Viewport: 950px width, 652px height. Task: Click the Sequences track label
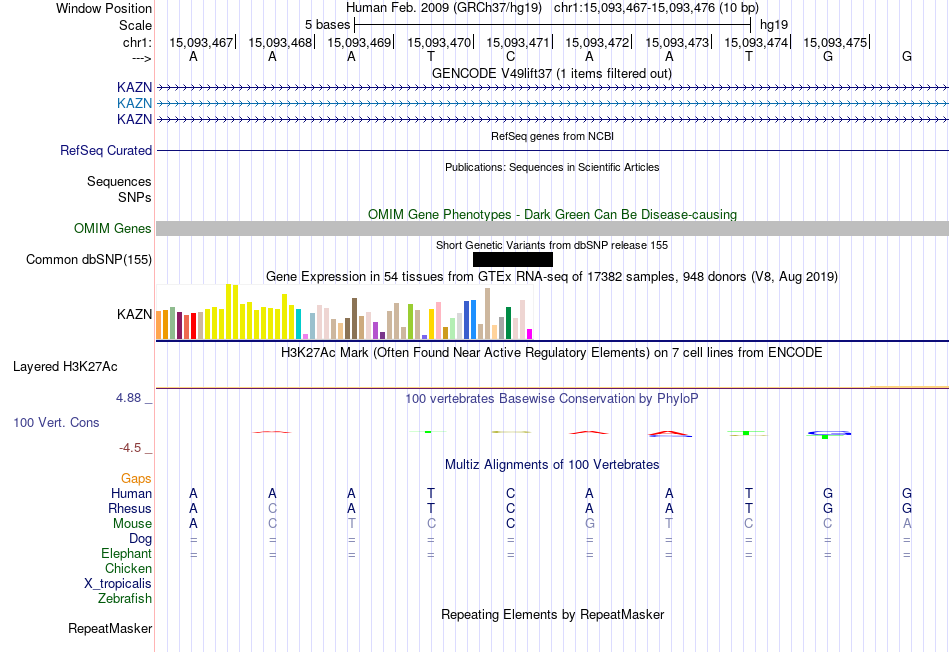pos(119,181)
